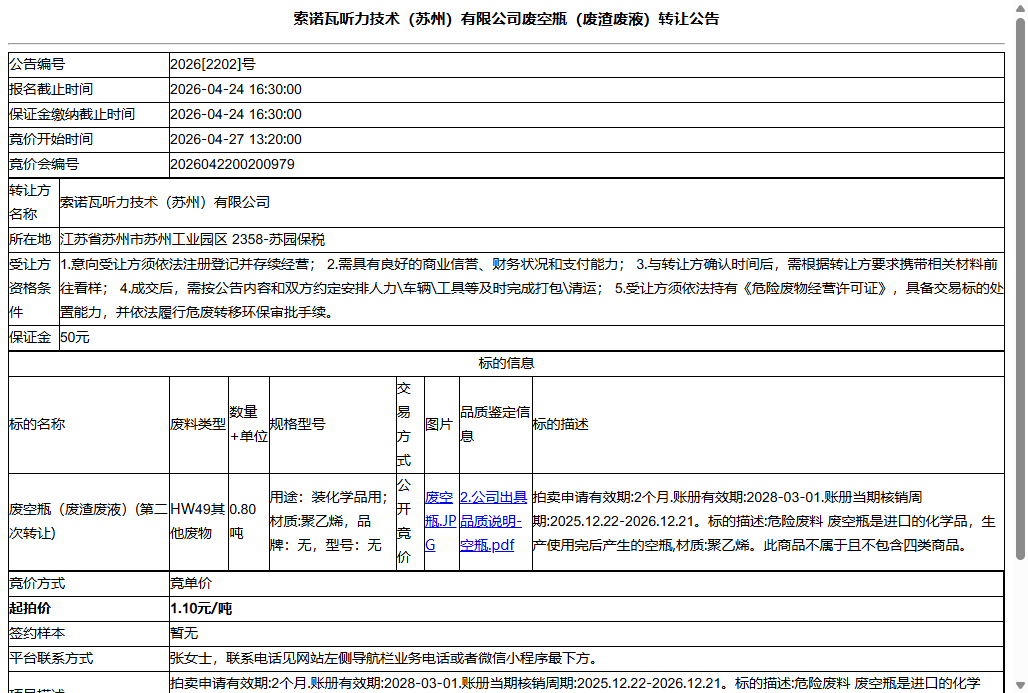This screenshot has height=693, width=1028.
Task: Open the 废空瓶.JPG image link
Action: [x=440, y=521]
